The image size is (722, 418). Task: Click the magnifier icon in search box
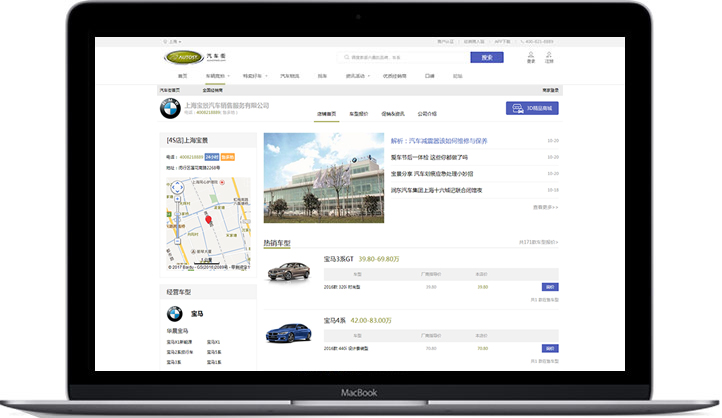346,57
